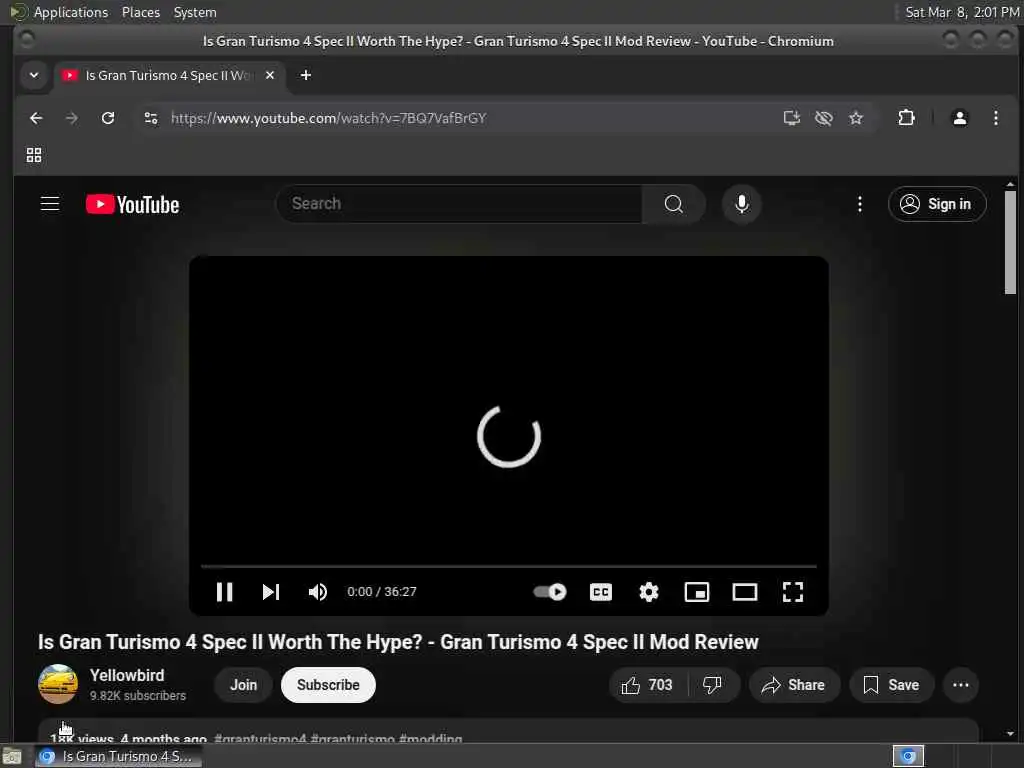Bookmark this page with star icon
This screenshot has height=768, width=1024.
pos(856,118)
